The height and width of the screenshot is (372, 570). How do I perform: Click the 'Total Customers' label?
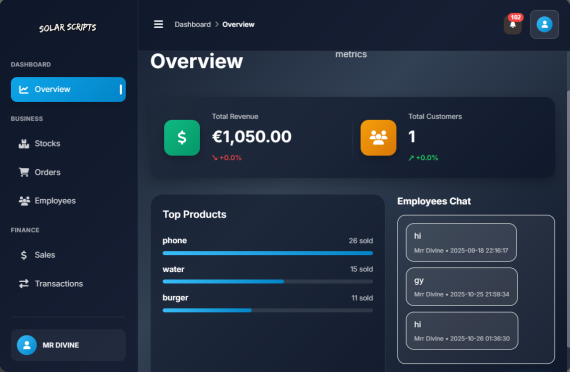435,116
